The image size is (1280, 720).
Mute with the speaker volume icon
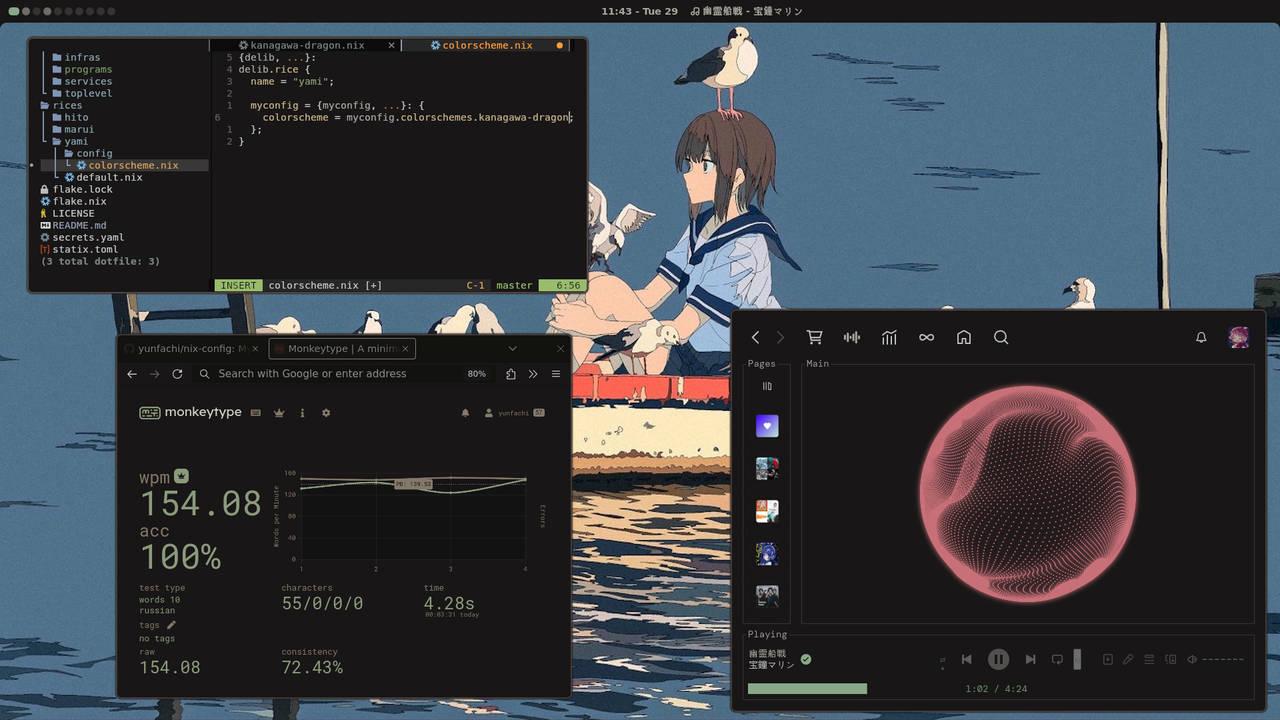pyautogui.click(x=1191, y=659)
